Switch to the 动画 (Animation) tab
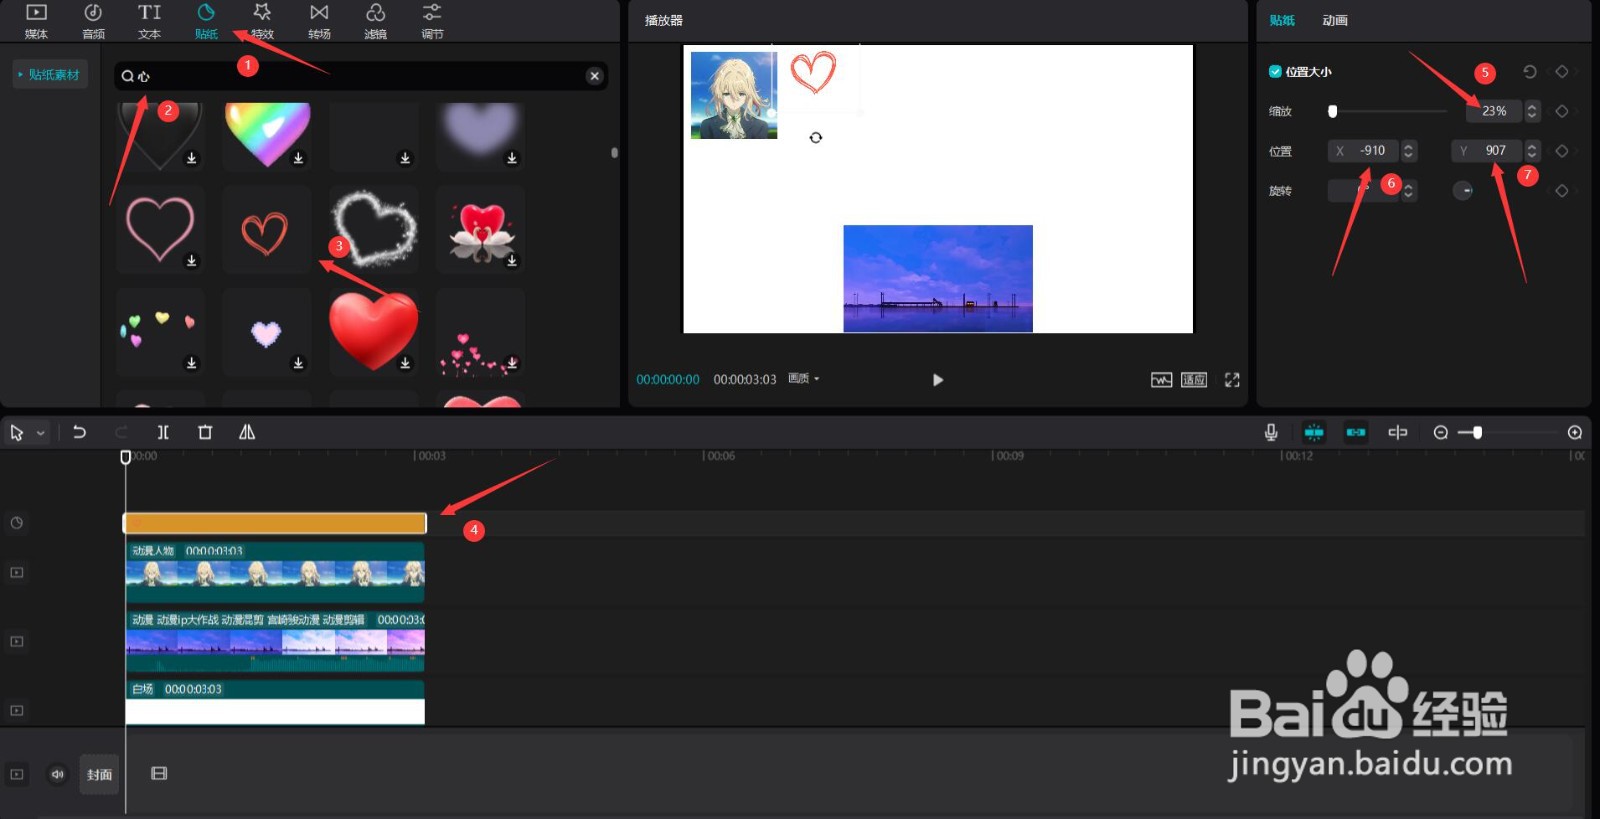 point(1335,20)
